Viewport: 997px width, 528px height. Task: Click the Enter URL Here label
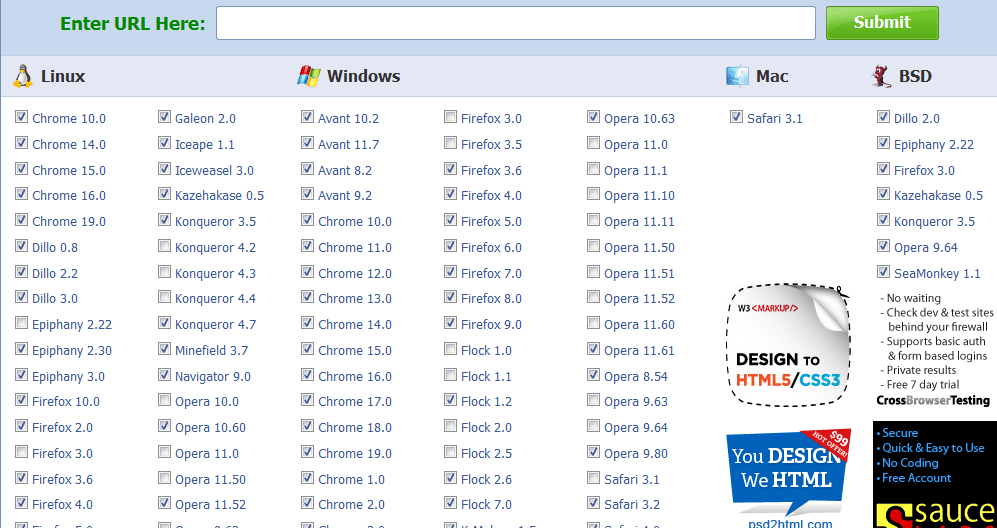(x=133, y=24)
